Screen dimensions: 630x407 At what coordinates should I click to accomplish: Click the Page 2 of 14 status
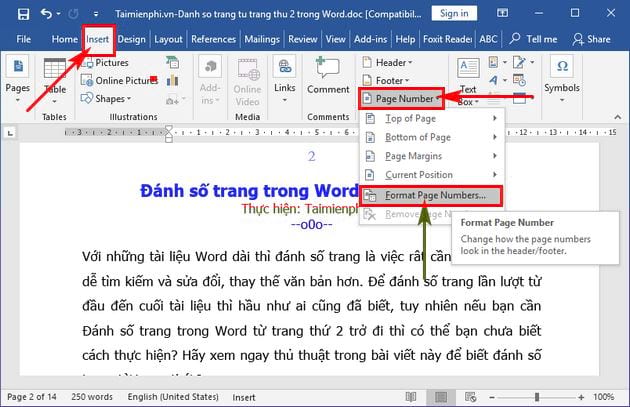pos(32,397)
